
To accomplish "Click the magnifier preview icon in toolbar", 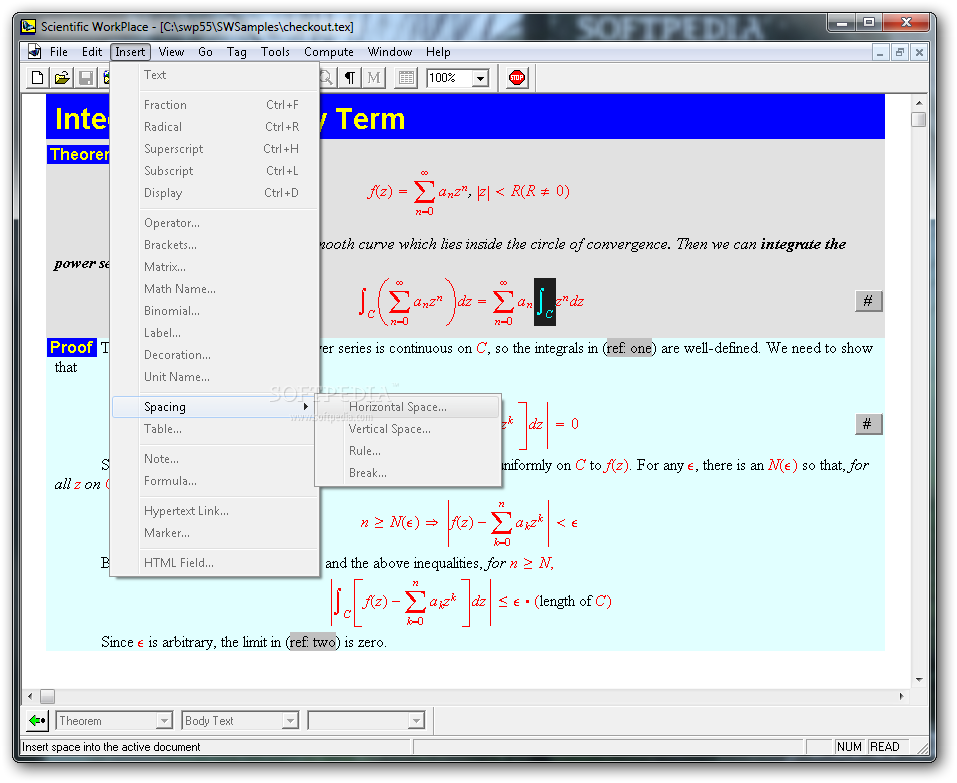I will [x=327, y=78].
